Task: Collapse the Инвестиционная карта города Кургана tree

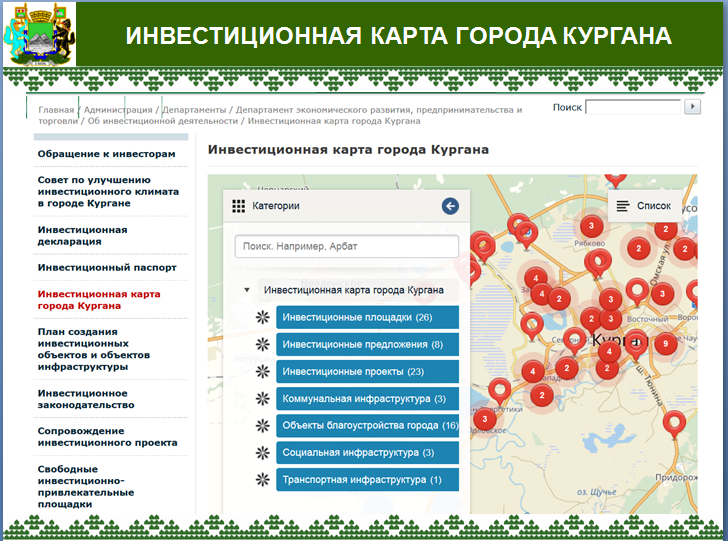Action: point(247,290)
